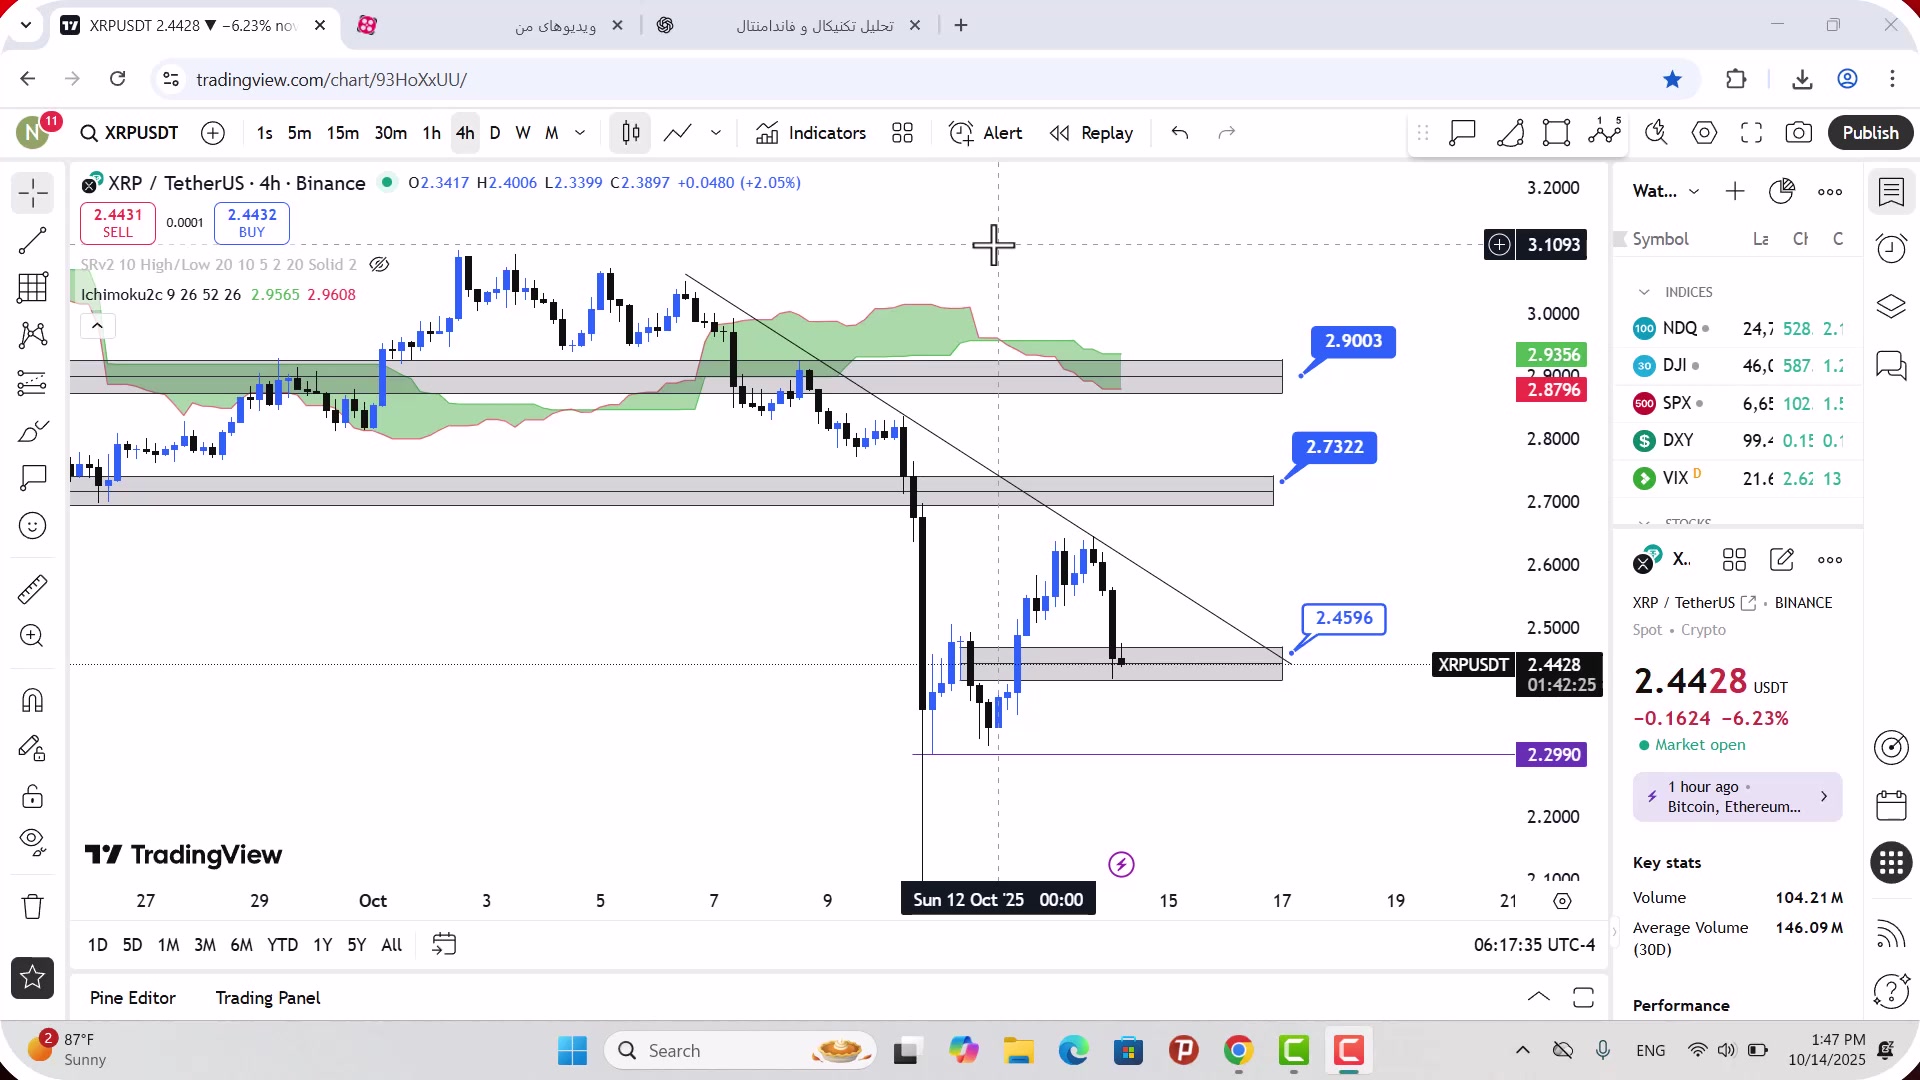This screenshot has height=1080, width=1920.
Task: Toggle stay in drawing mode
Action: point(32,748)
